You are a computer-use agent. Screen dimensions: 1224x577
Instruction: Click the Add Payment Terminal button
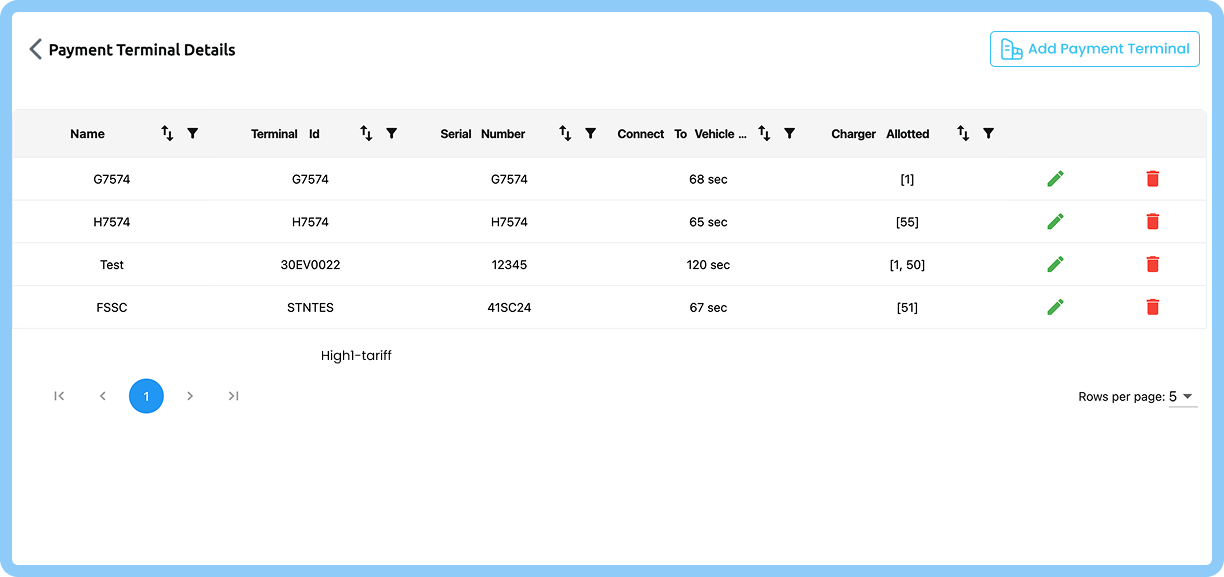1094,48
